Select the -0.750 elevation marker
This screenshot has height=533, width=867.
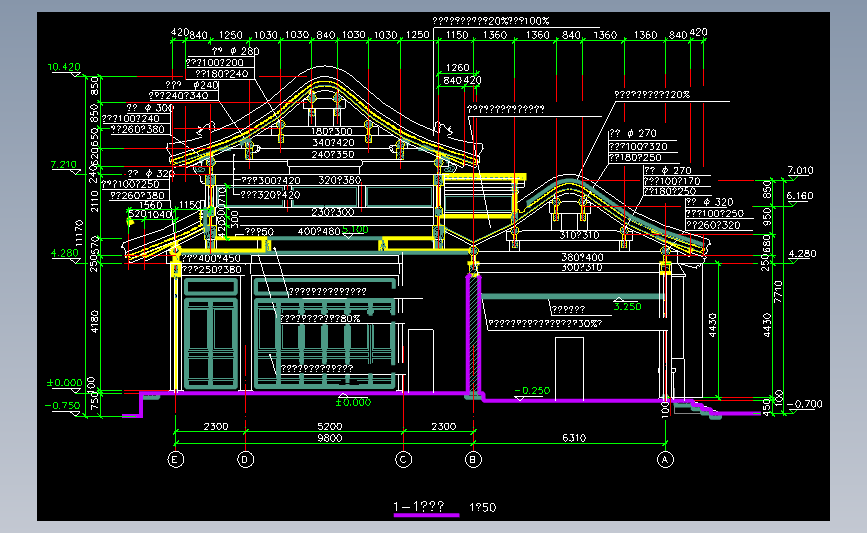pos(62,405)
